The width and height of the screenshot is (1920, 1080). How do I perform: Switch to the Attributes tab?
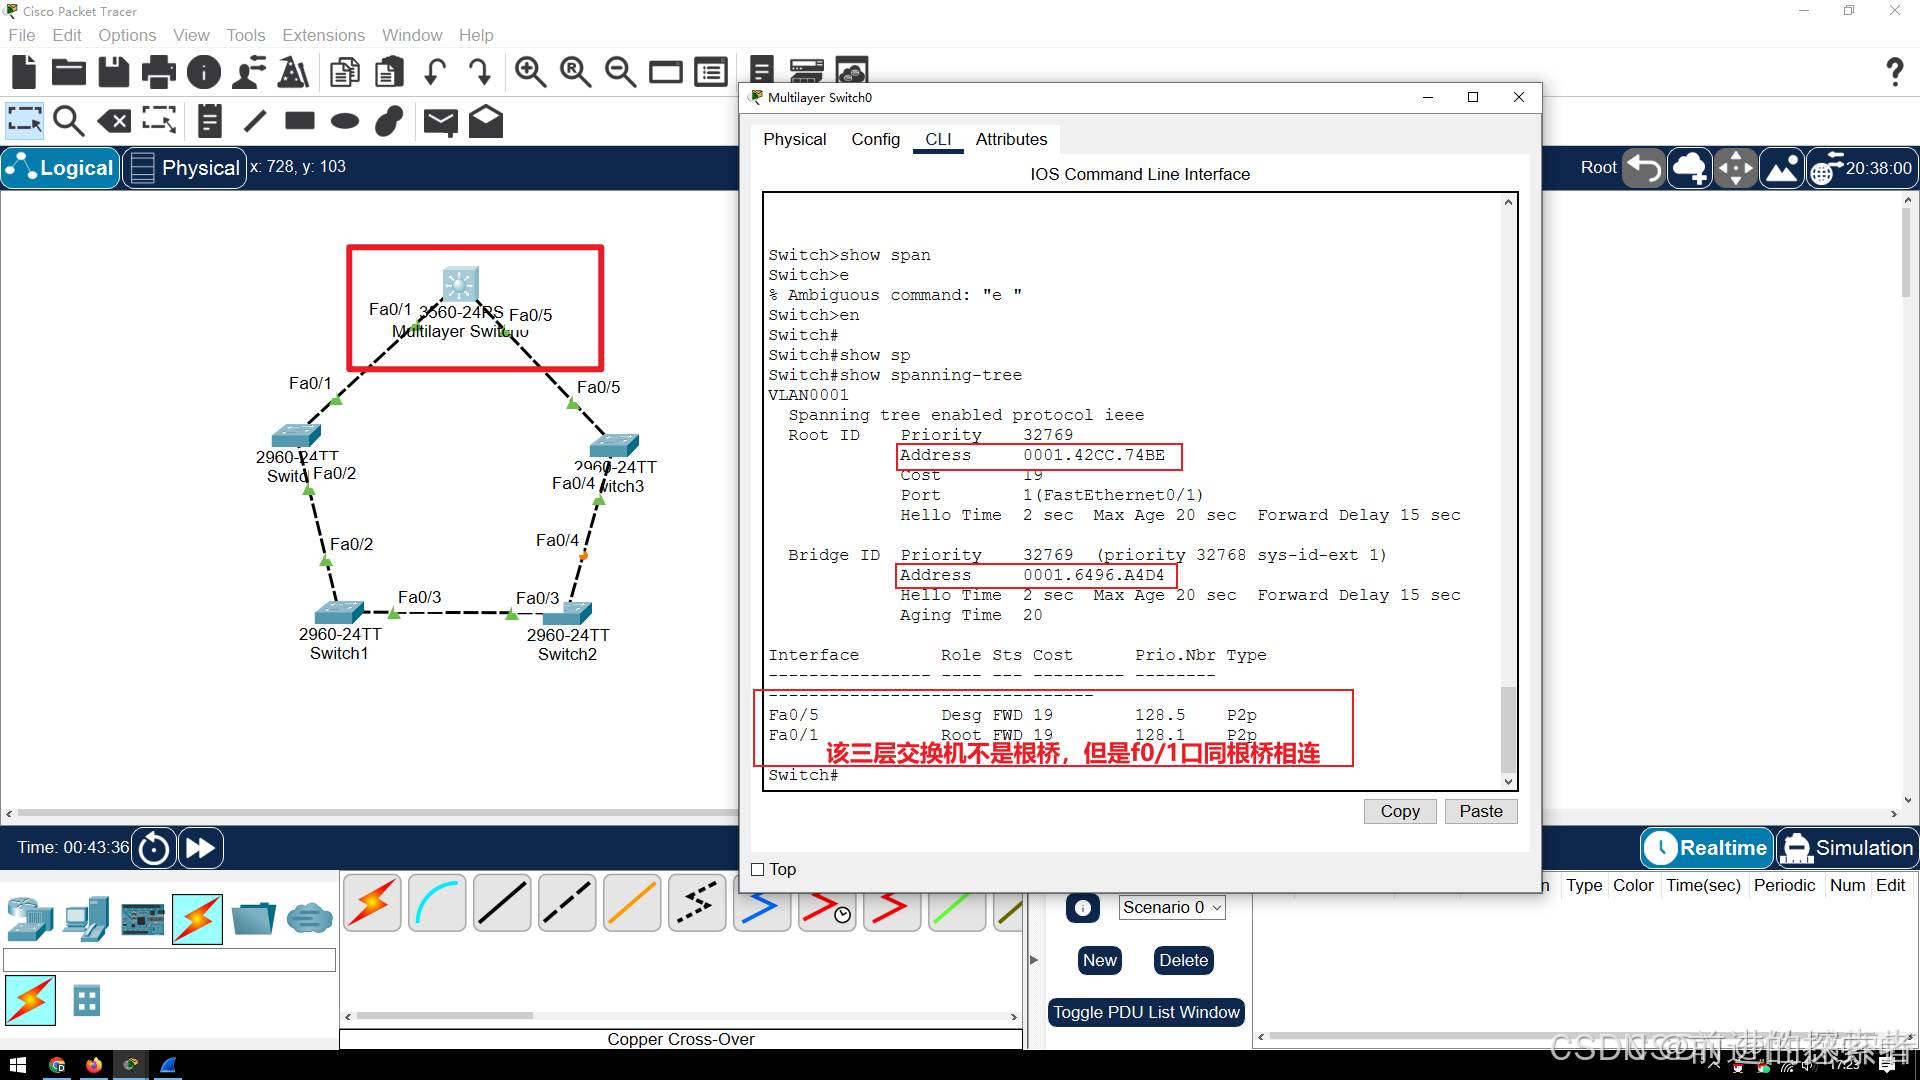[1011, 139]
